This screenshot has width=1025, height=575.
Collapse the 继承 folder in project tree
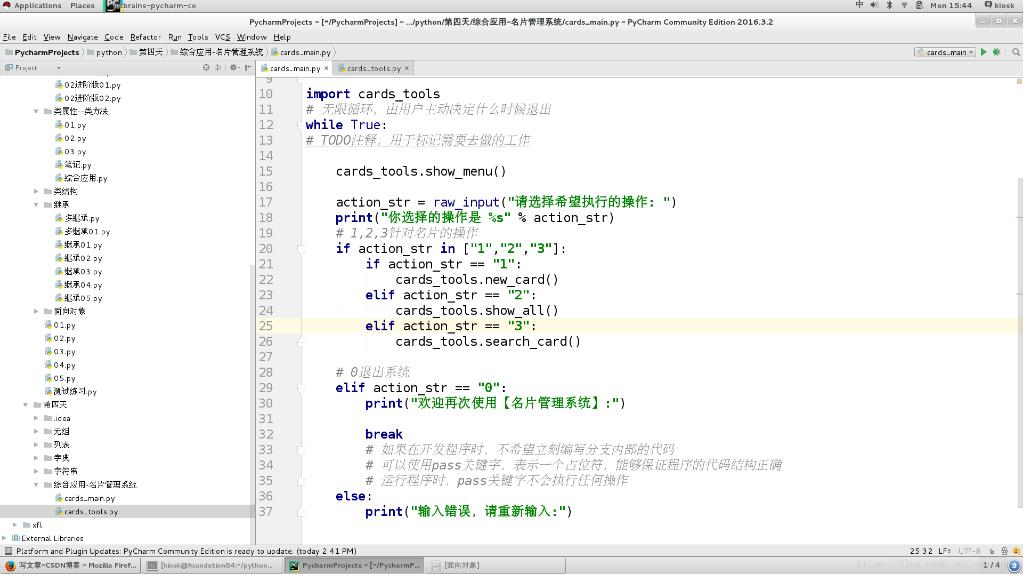[x=36, y=205]
